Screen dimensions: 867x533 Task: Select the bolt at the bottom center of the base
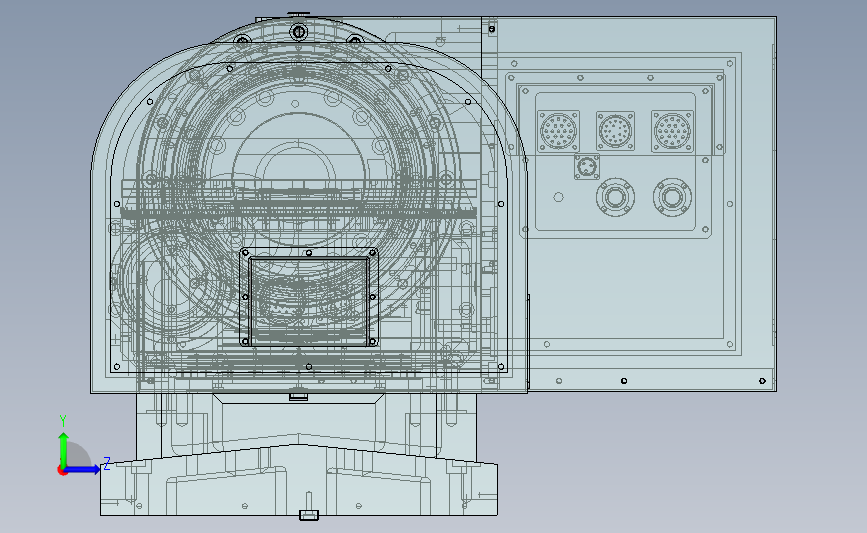coord(309,515)
